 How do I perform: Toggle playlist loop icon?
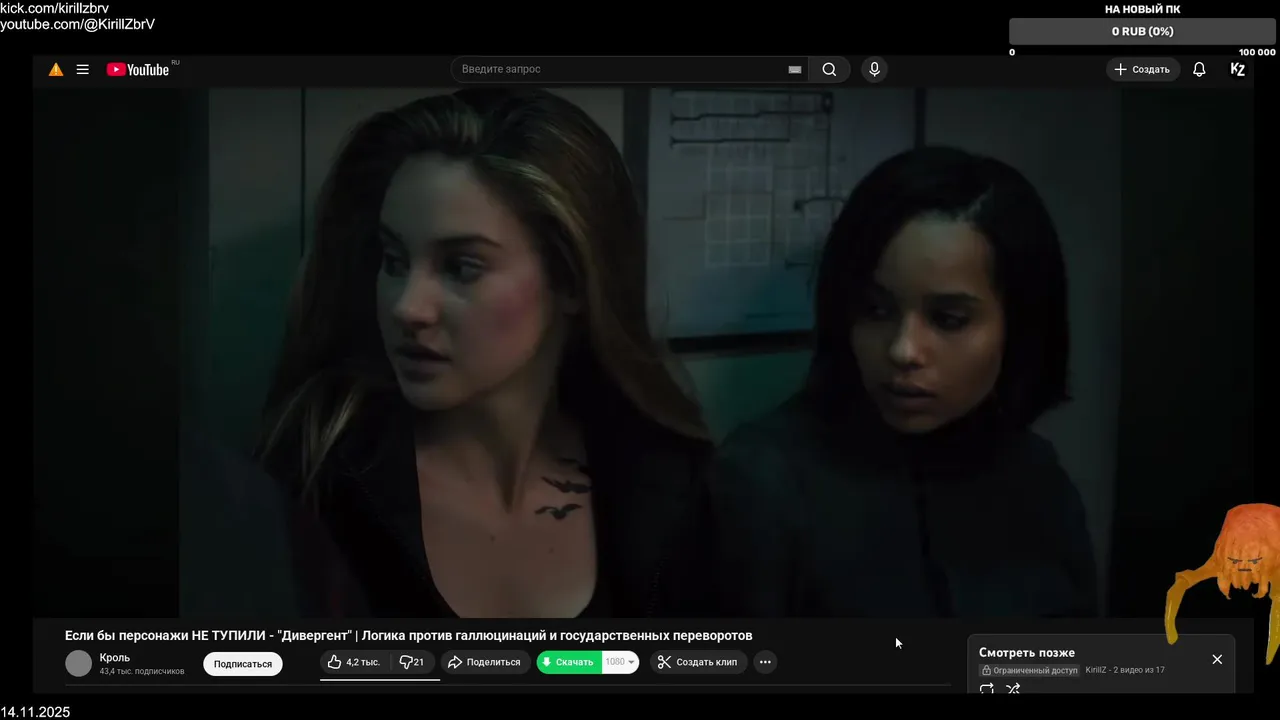coord(987,688)
